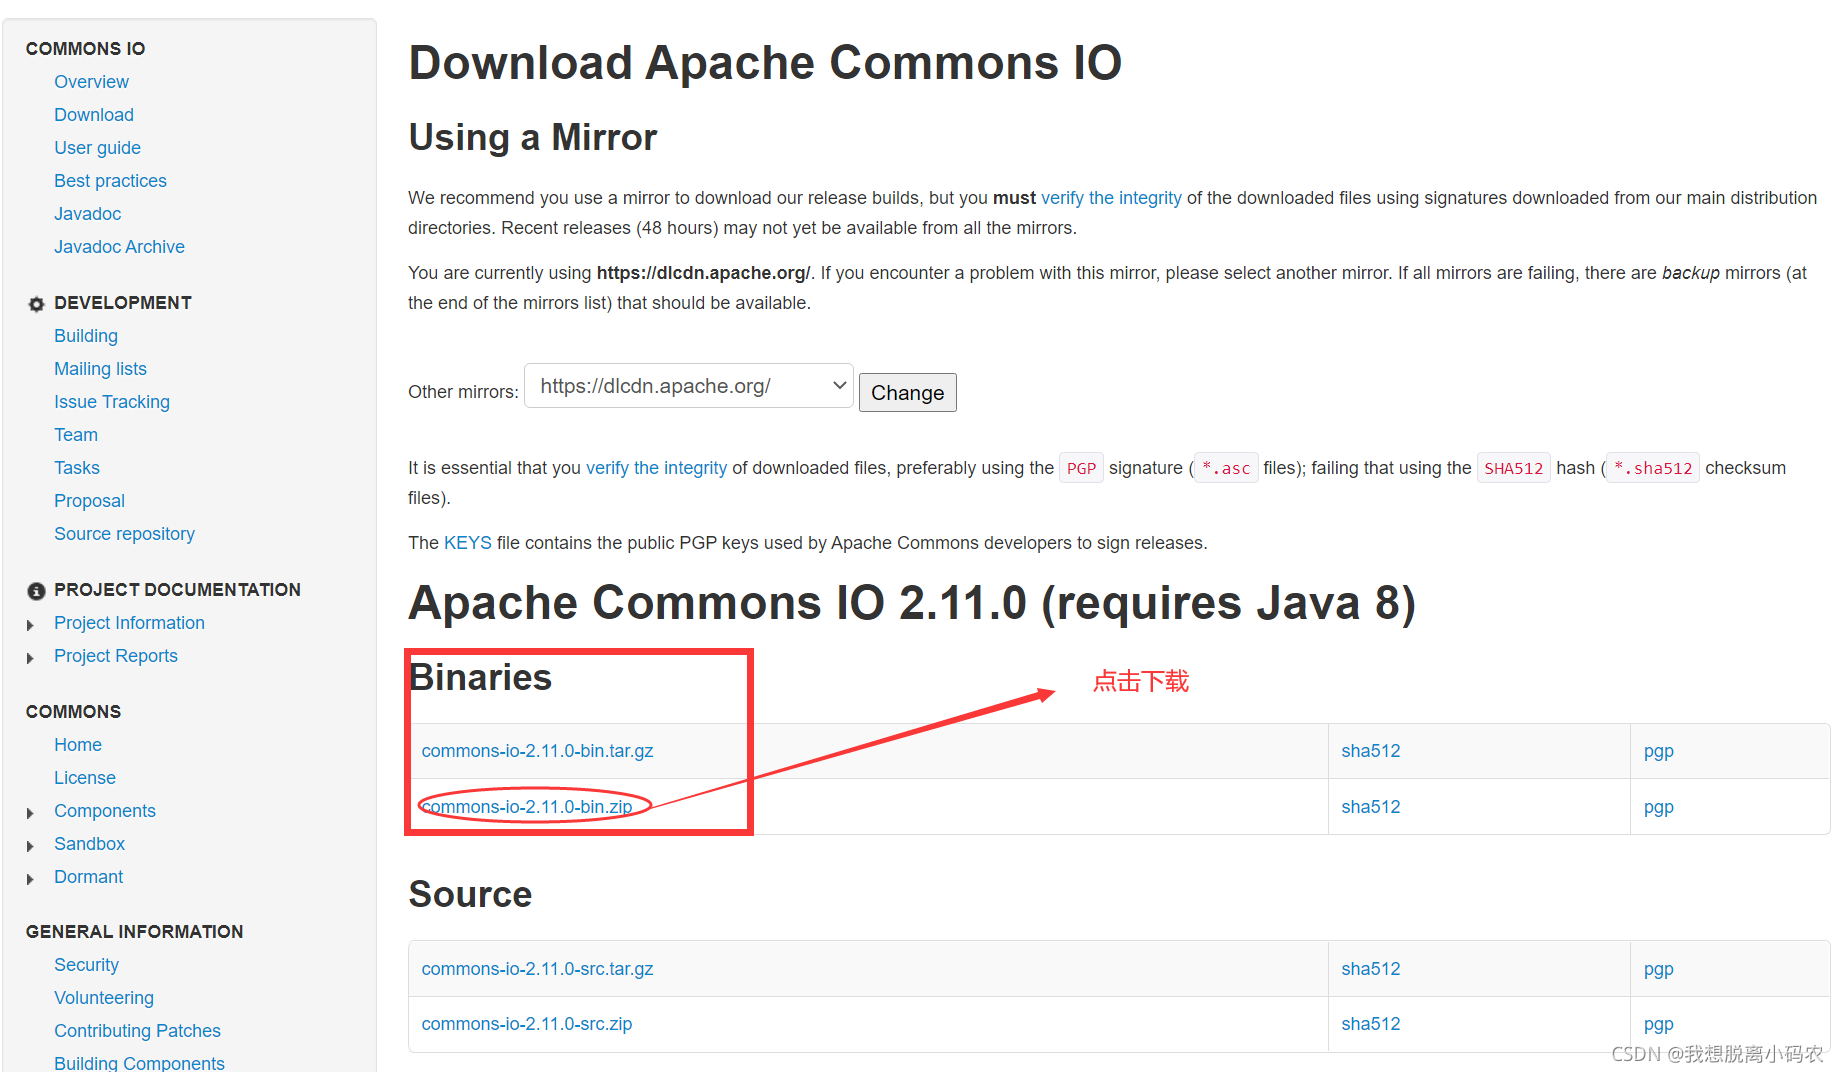Open the Team page
Screen dimensions: 1839x1072
(x=76, y=435)
